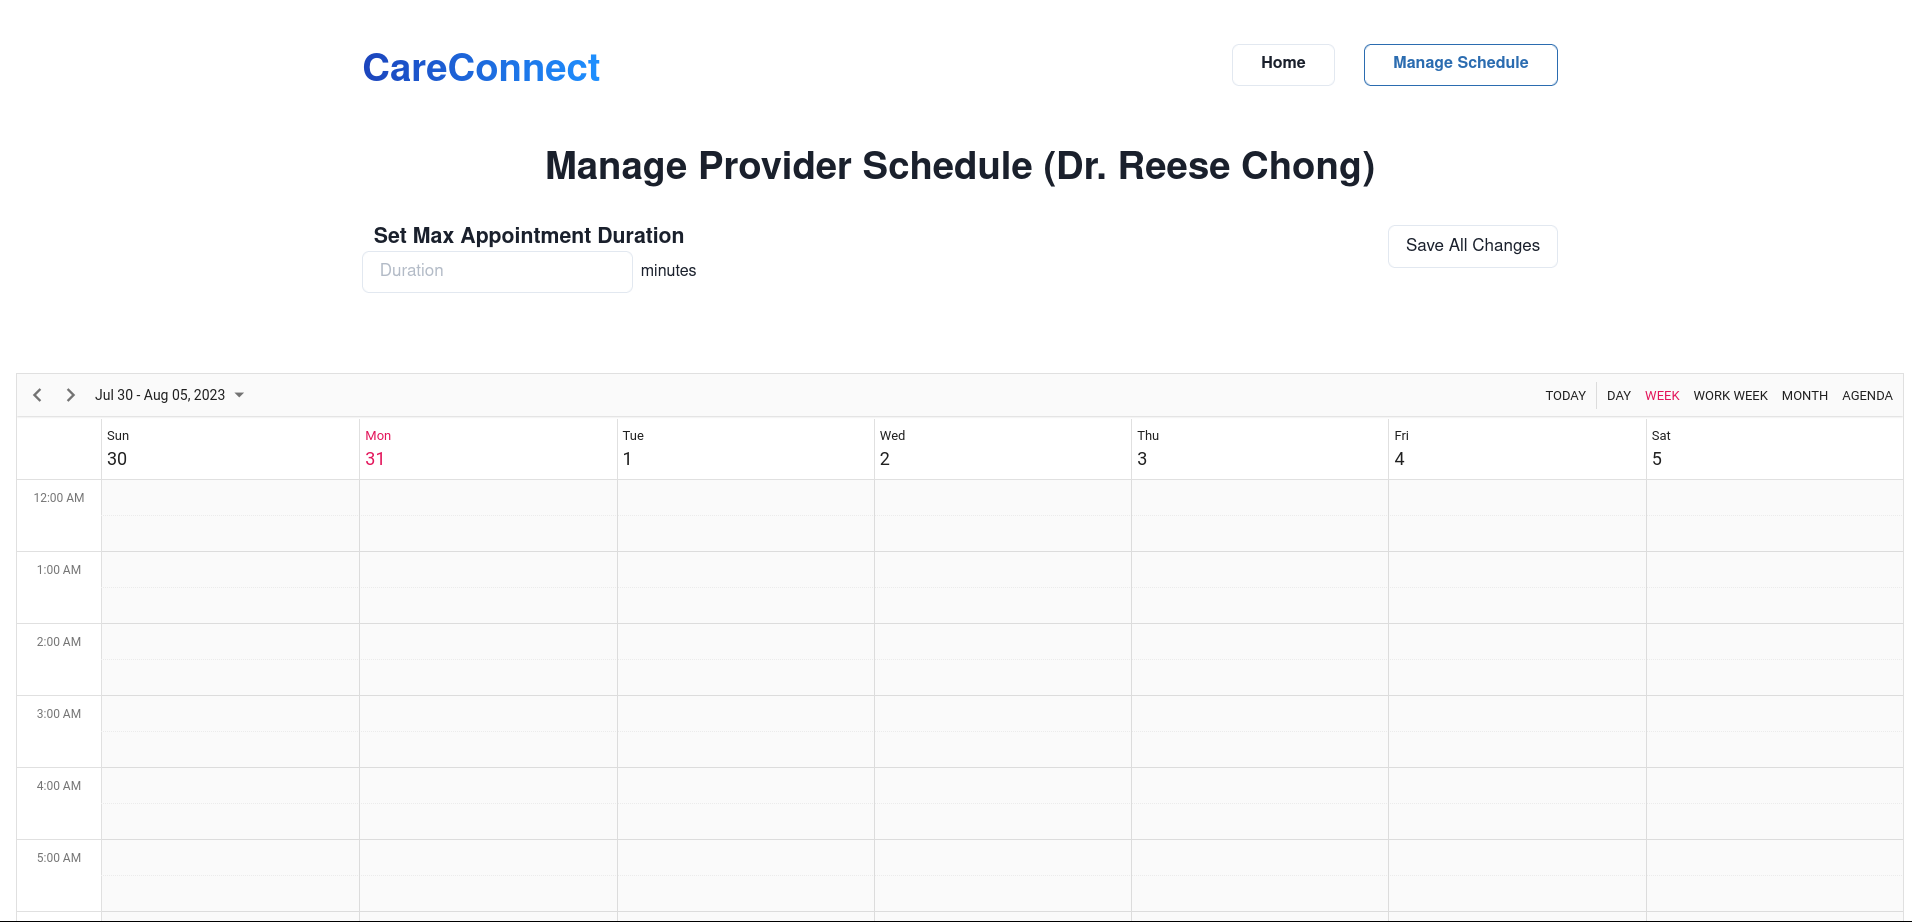The height and width of the screenshot is (922, 1912).
Task: Switch to Day view
Action: tap(1618, 396)
